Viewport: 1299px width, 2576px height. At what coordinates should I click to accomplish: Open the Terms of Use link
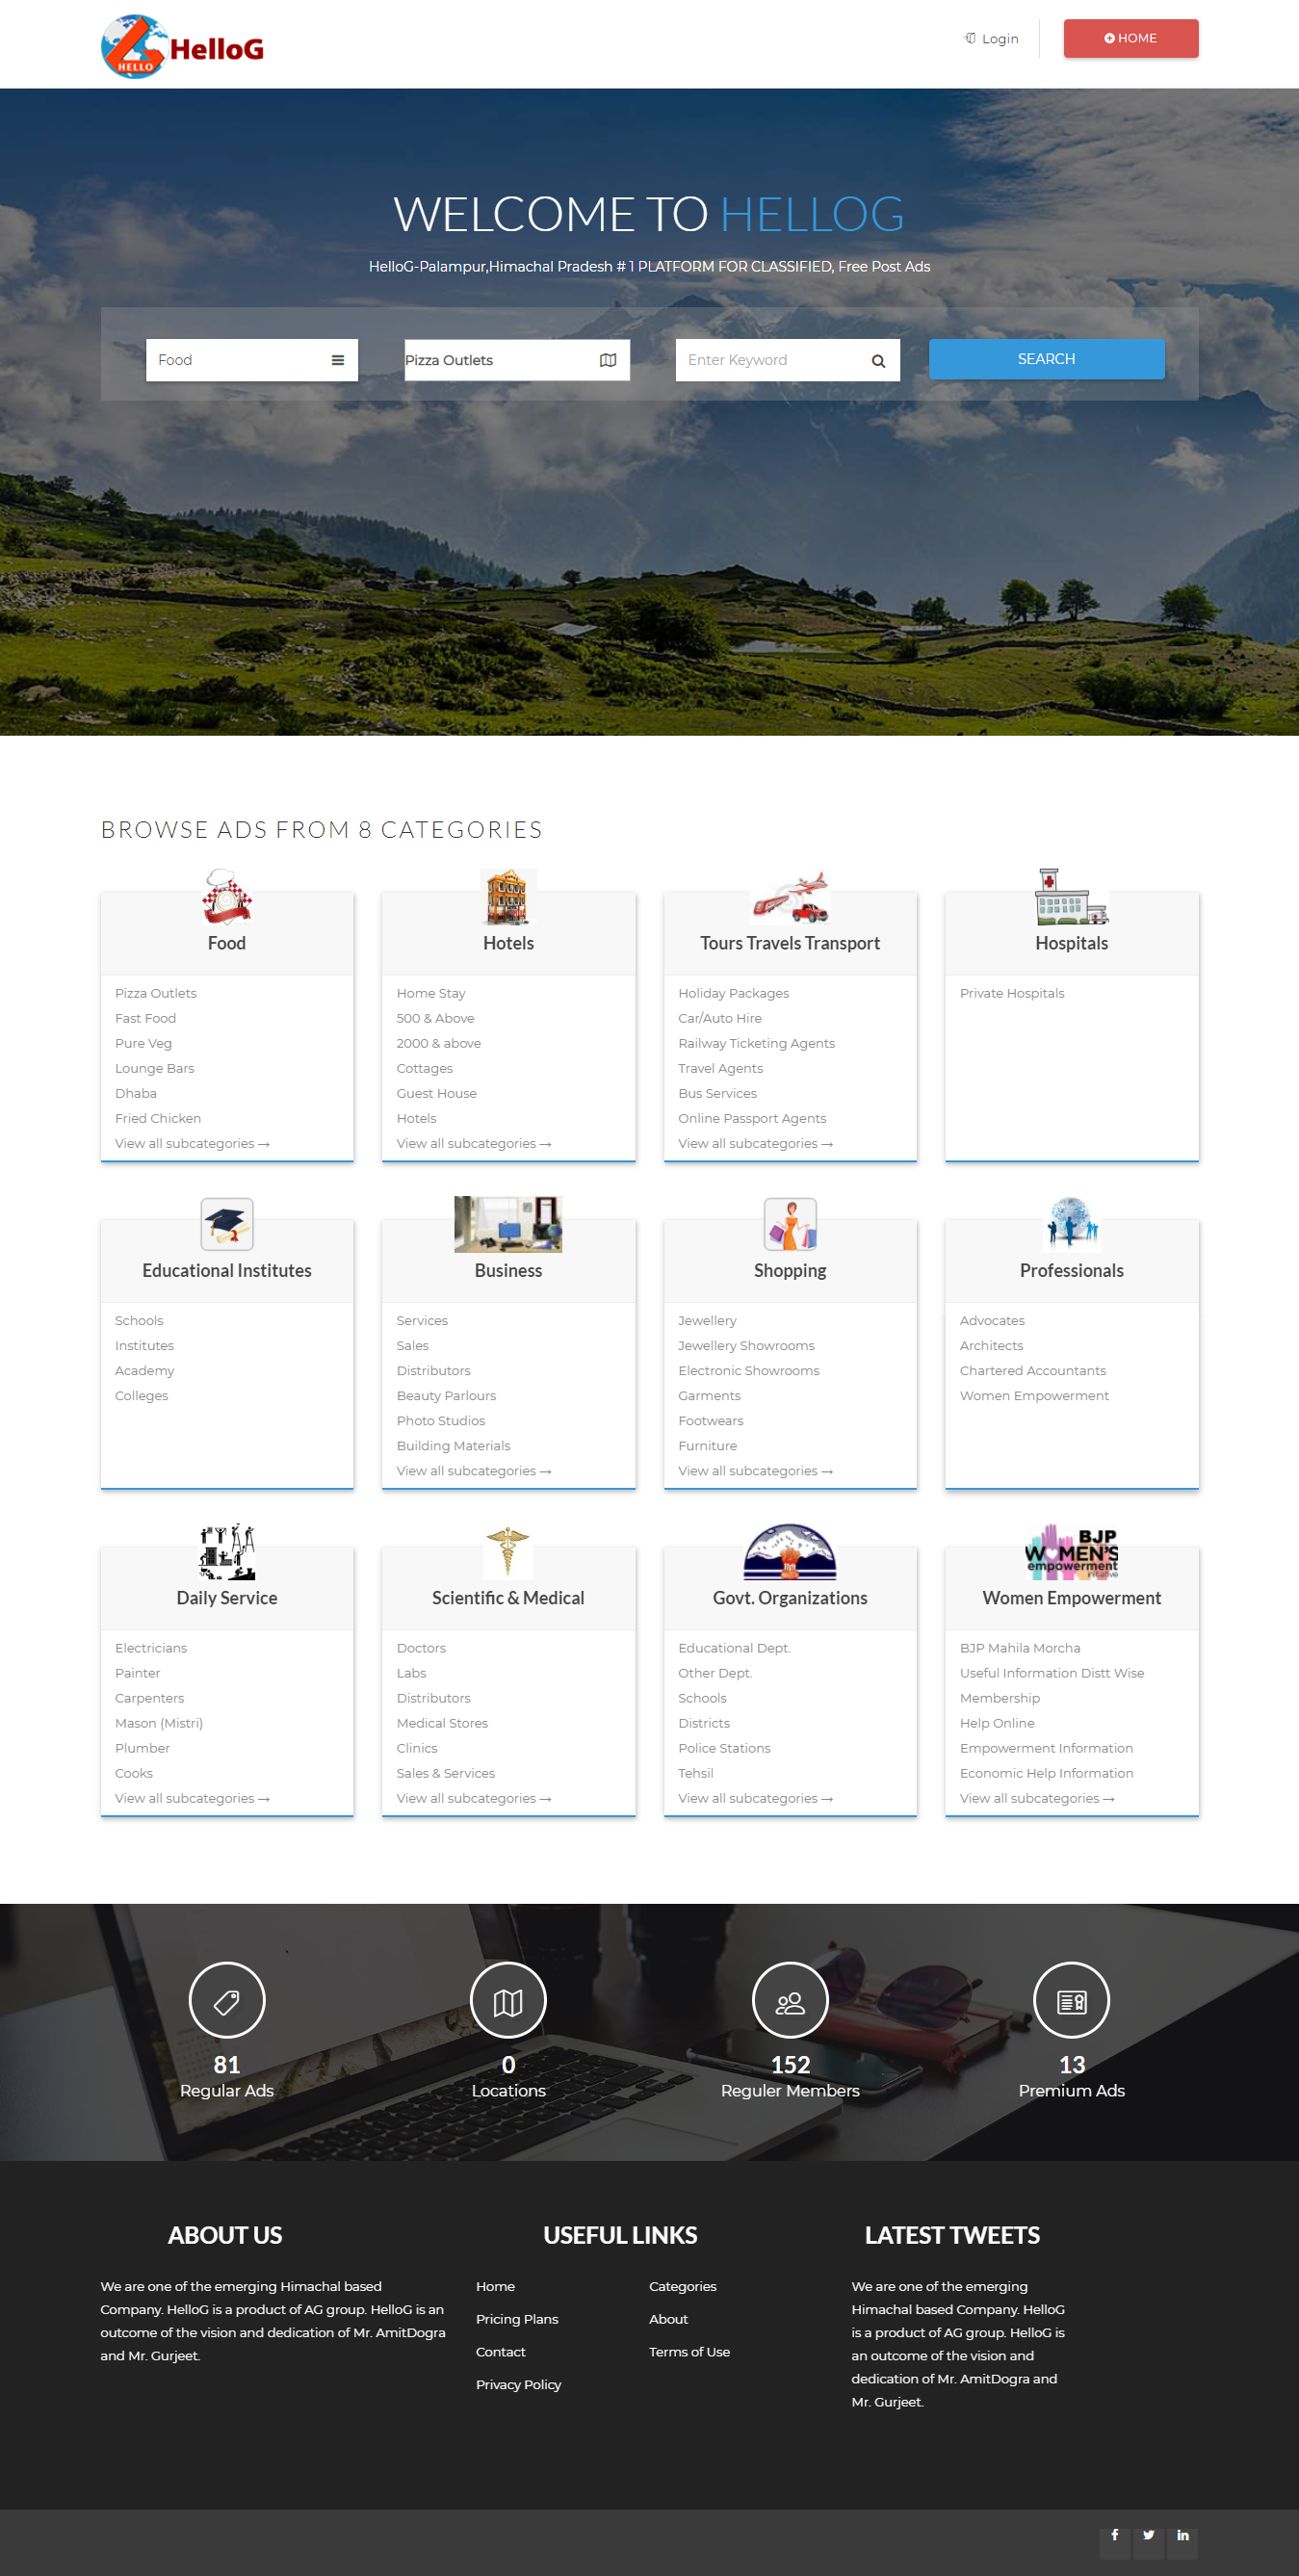pos(690,2352)
